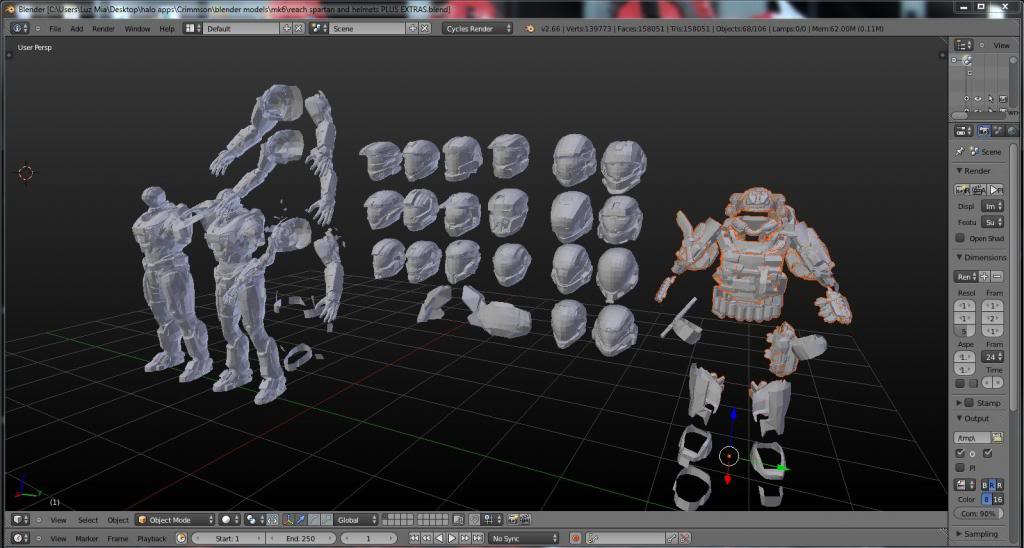Screen dimensions: 1024x548
Task: Open the 3D viewport Object menu
Action: coord(118,520)
